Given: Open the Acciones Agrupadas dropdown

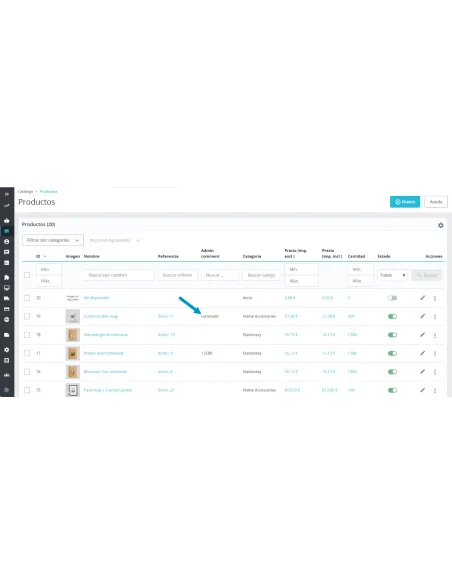Looking at the screenshot, I should 114,240.
